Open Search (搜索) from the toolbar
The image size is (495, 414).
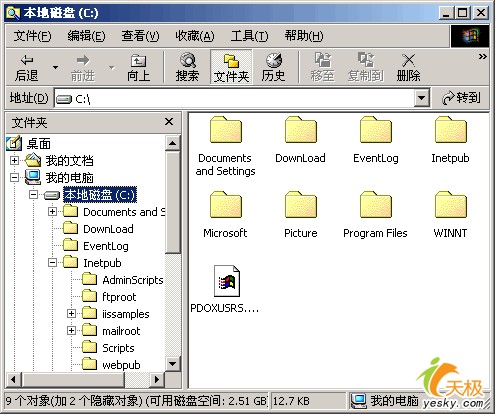(x=187, y=68)
